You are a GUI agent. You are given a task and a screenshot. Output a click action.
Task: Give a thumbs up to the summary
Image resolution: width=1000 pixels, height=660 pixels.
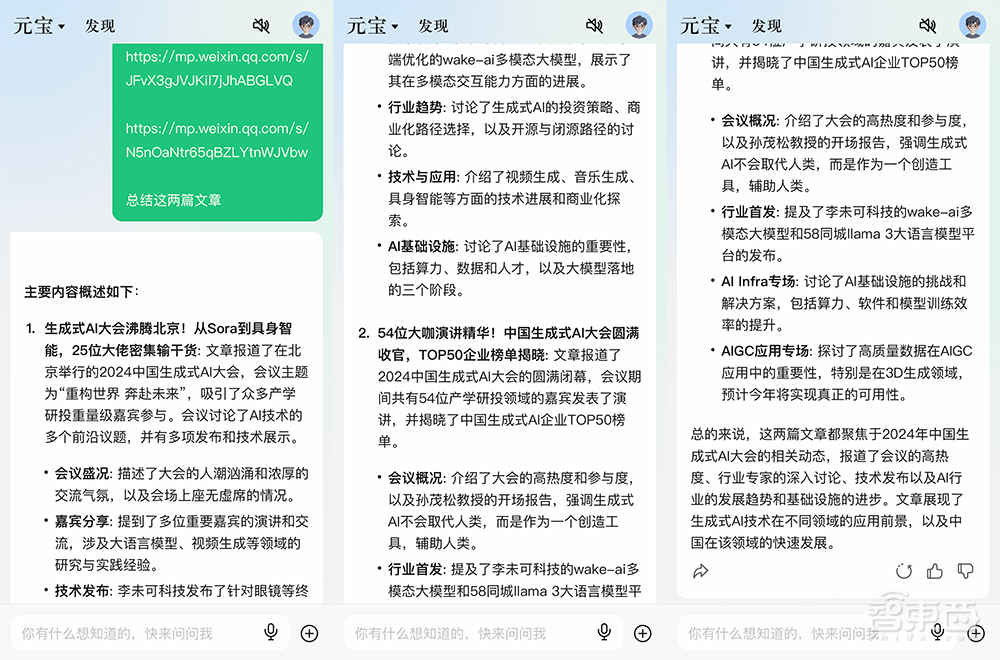[x=936, y=570]
